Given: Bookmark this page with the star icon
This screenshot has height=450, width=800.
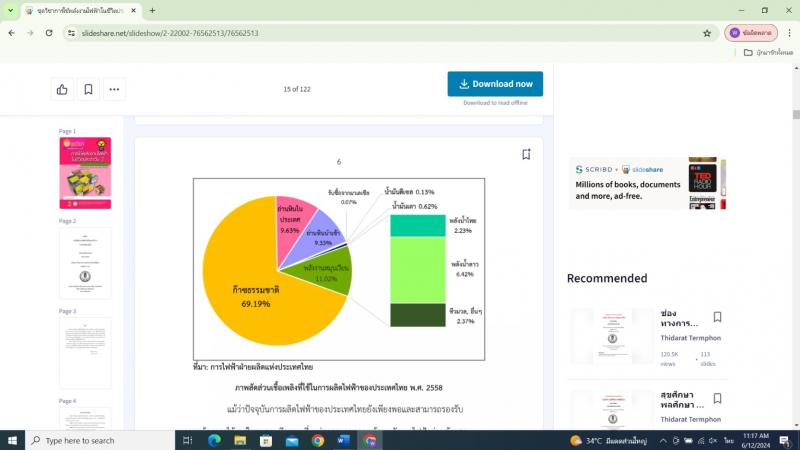Looking at the screenshot, I should (x=707, y=32).
